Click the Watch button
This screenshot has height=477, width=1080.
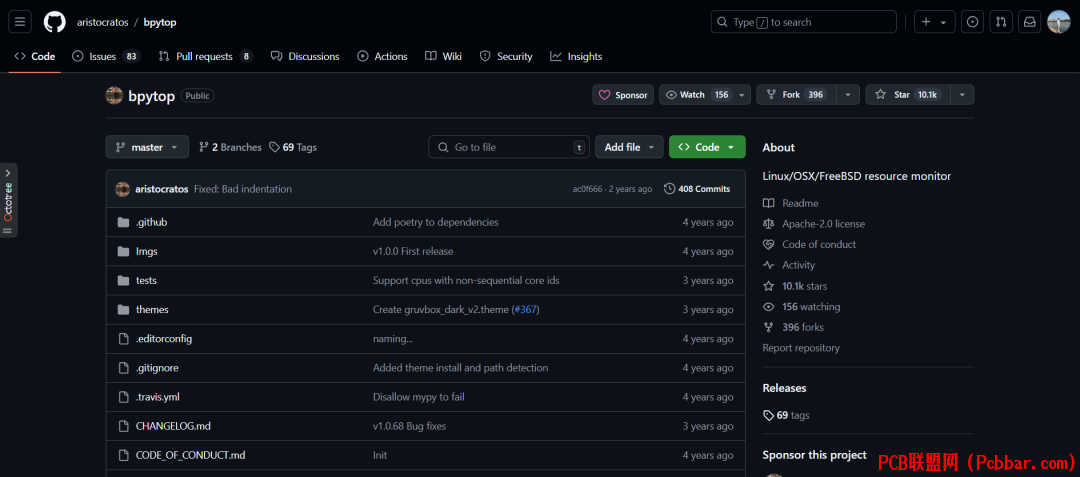[x=696, y=95]
